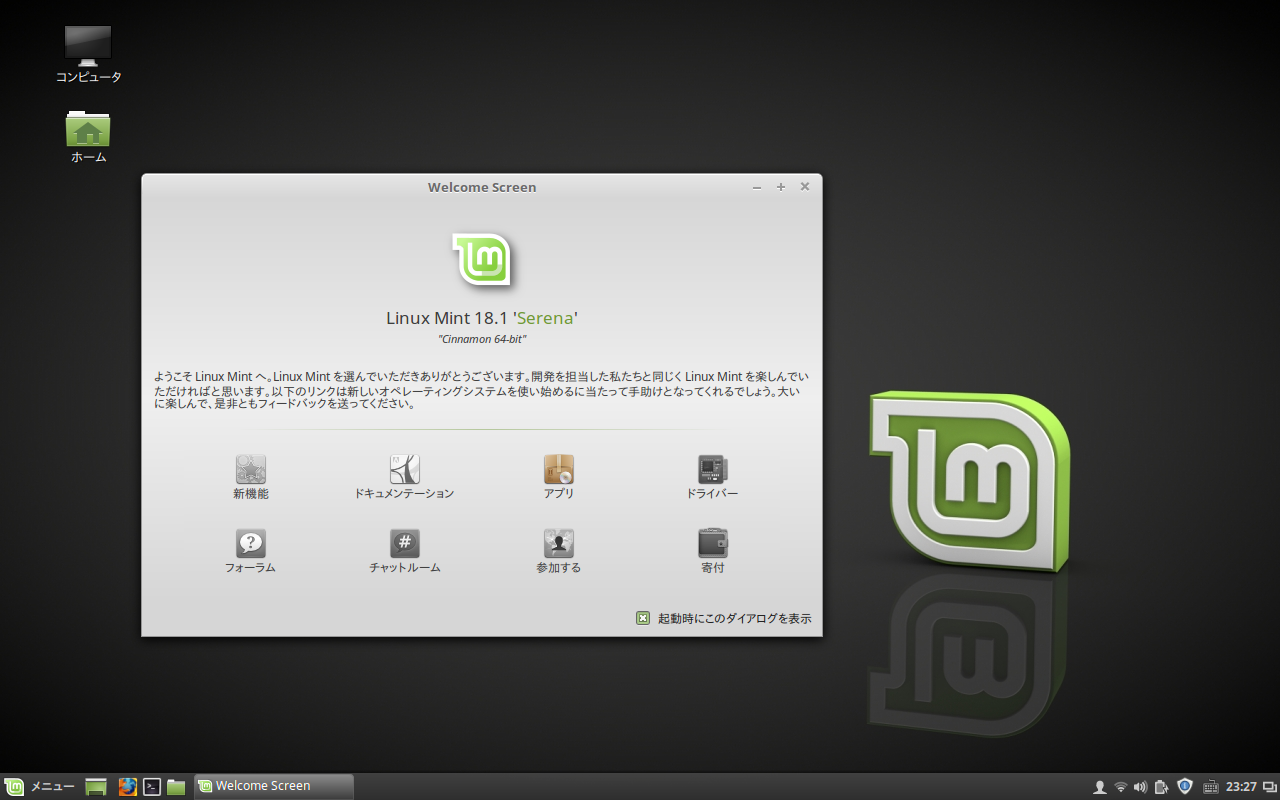Open the 寄付 donation wallet icon

coord(712,544)
